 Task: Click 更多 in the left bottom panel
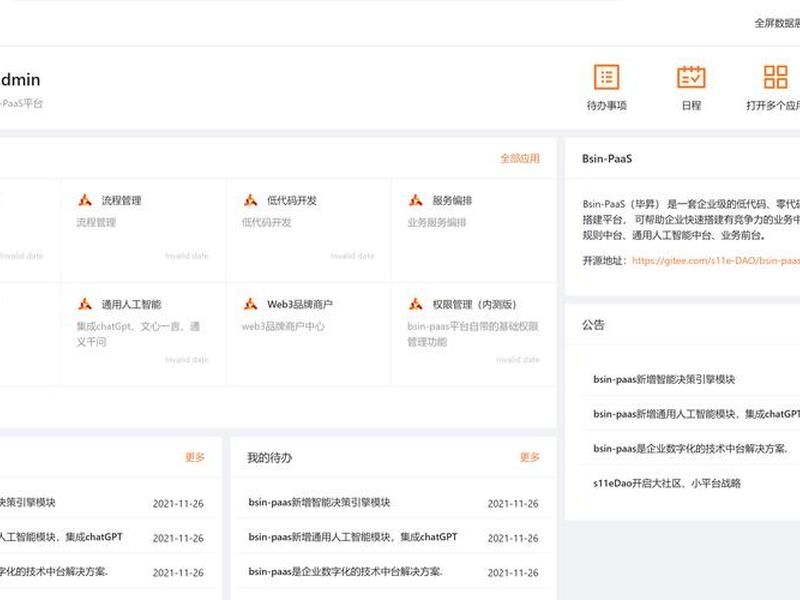point(194,457)
